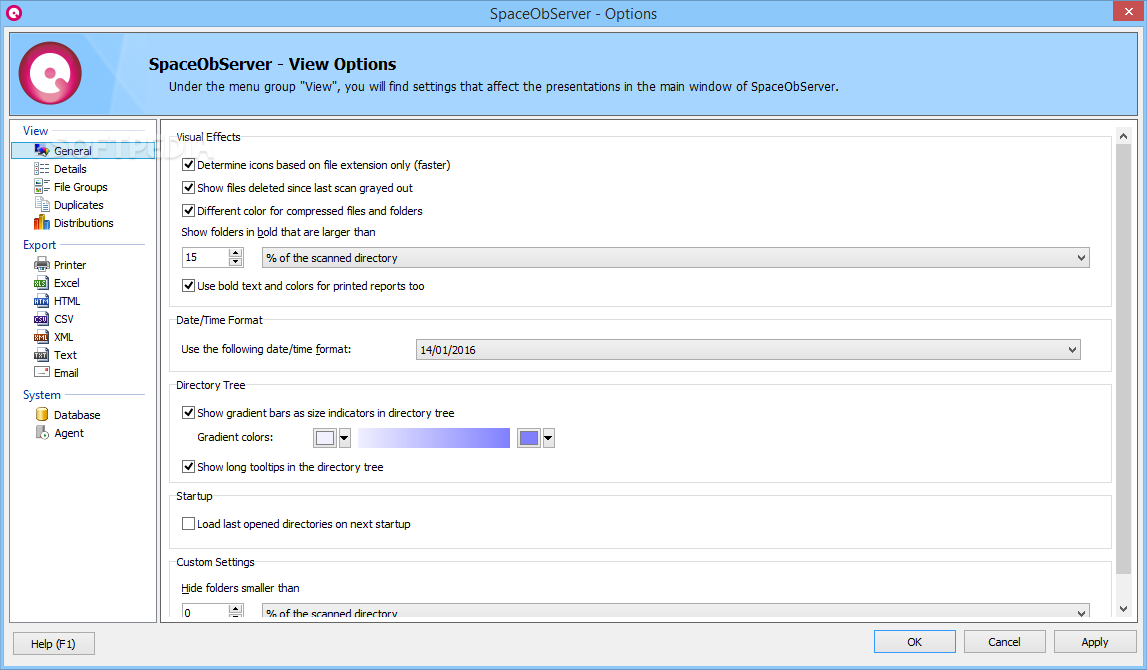Open end gradient color dropdown arrow
Screen dimensions: 1147x670
548,438
